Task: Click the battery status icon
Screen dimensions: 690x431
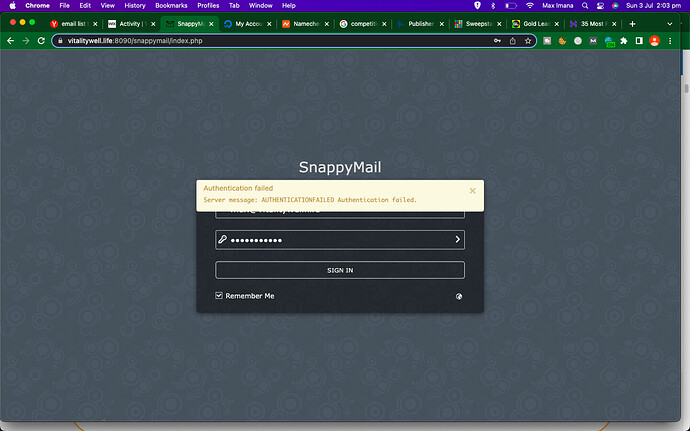Action: (511, 5)
